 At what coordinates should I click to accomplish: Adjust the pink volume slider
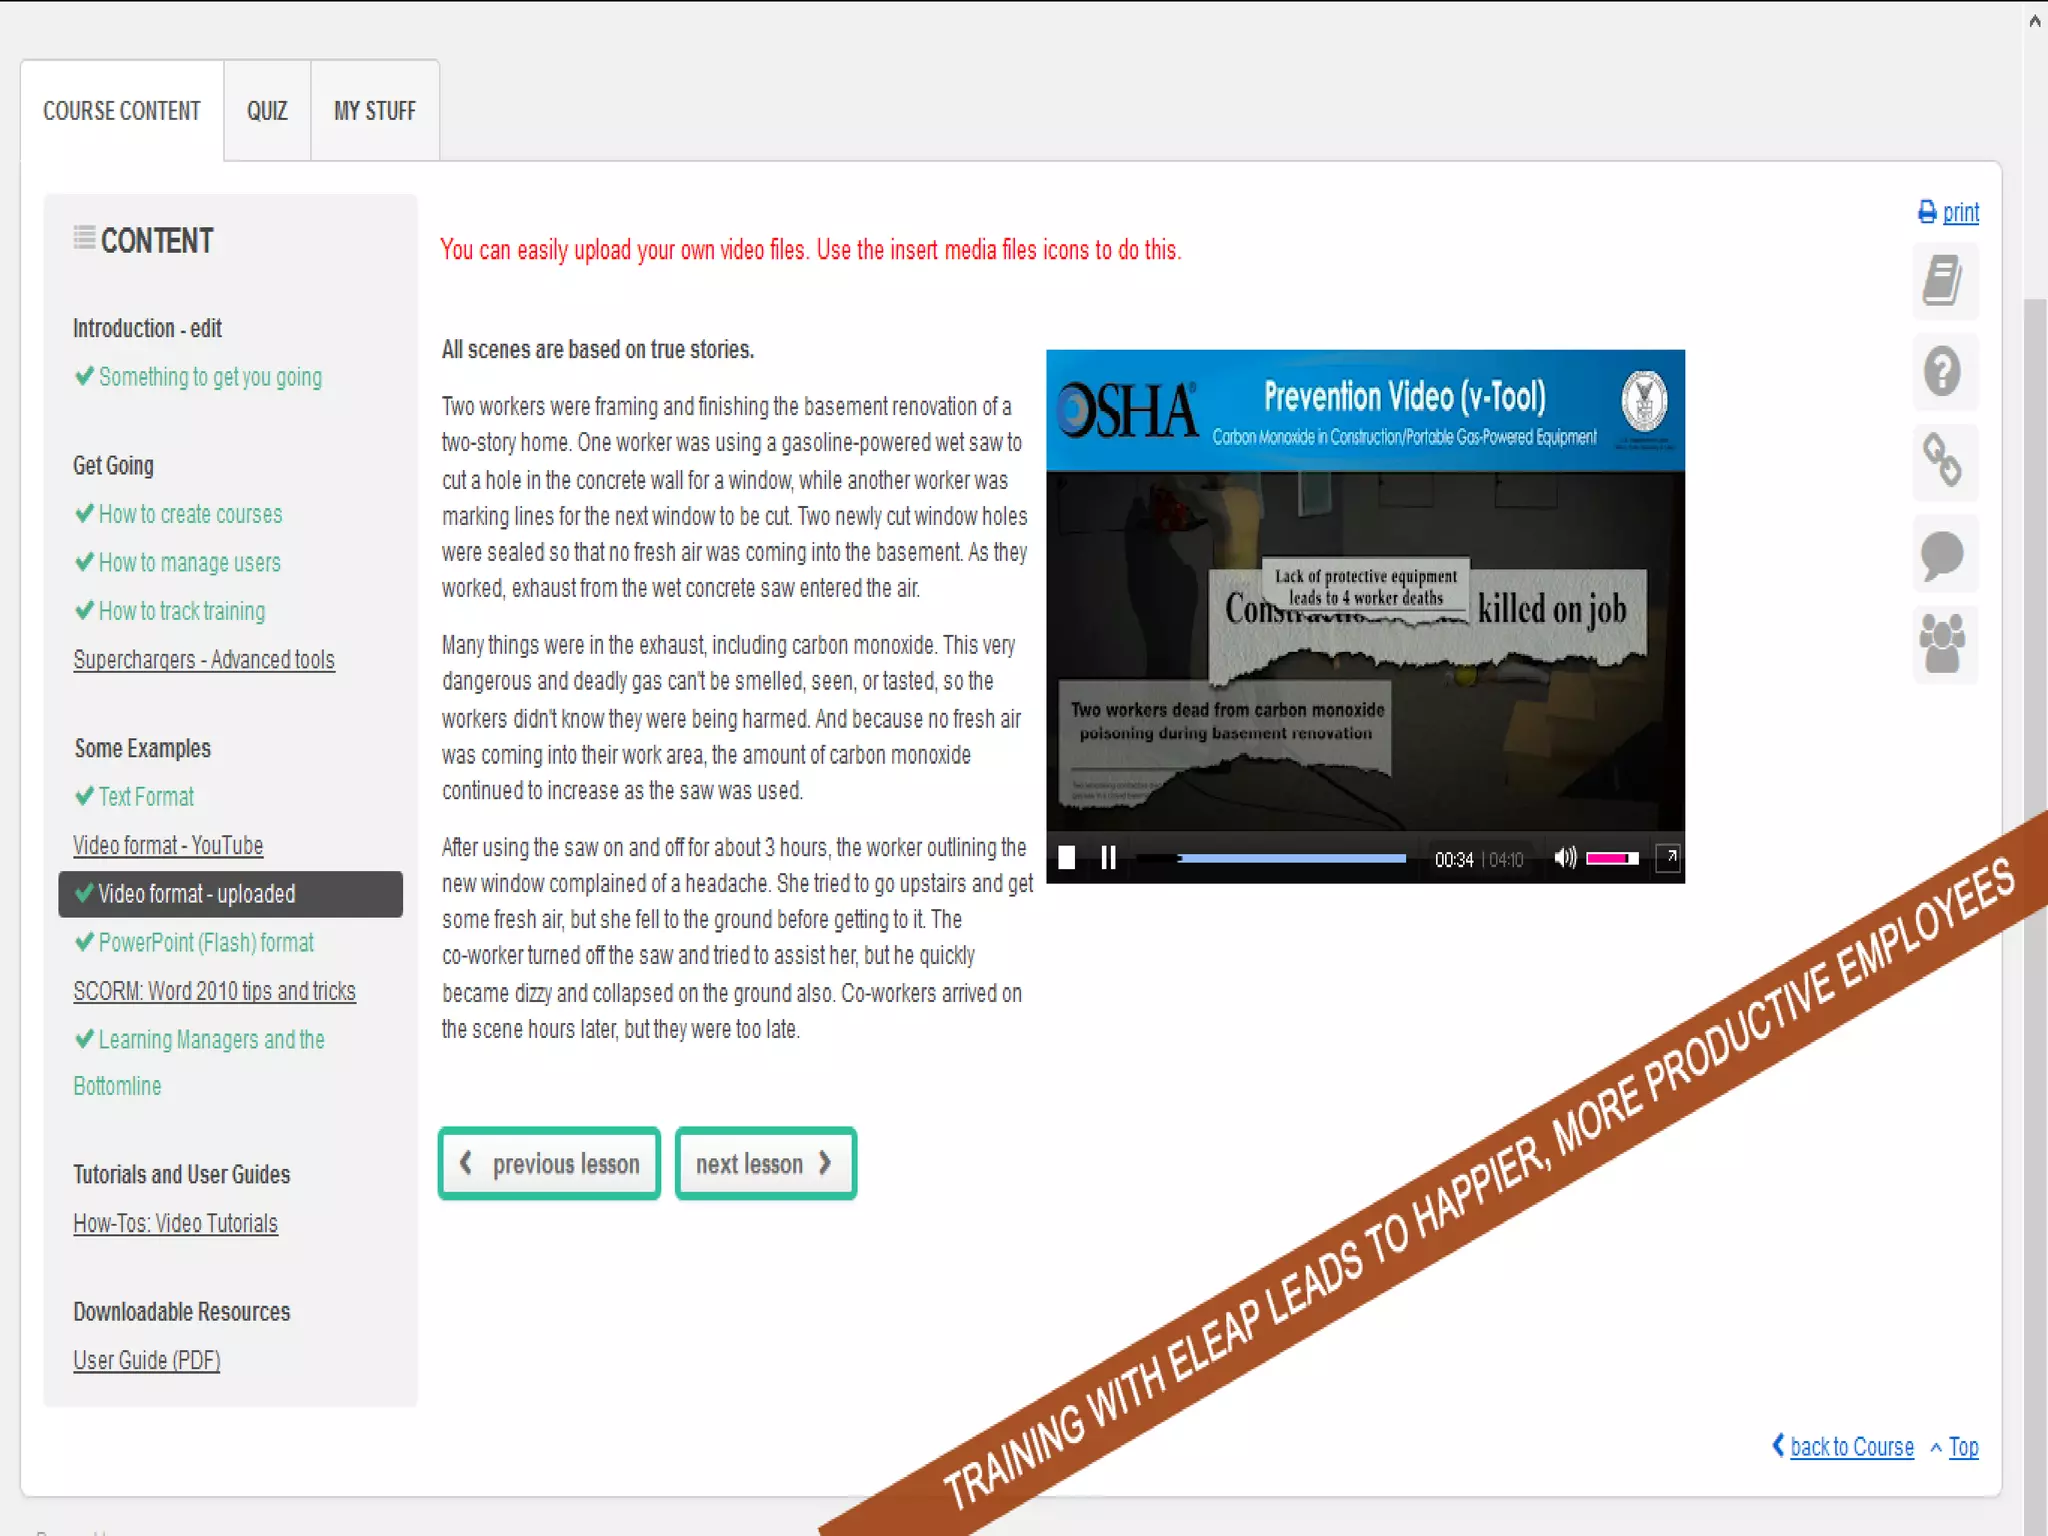1612,858
